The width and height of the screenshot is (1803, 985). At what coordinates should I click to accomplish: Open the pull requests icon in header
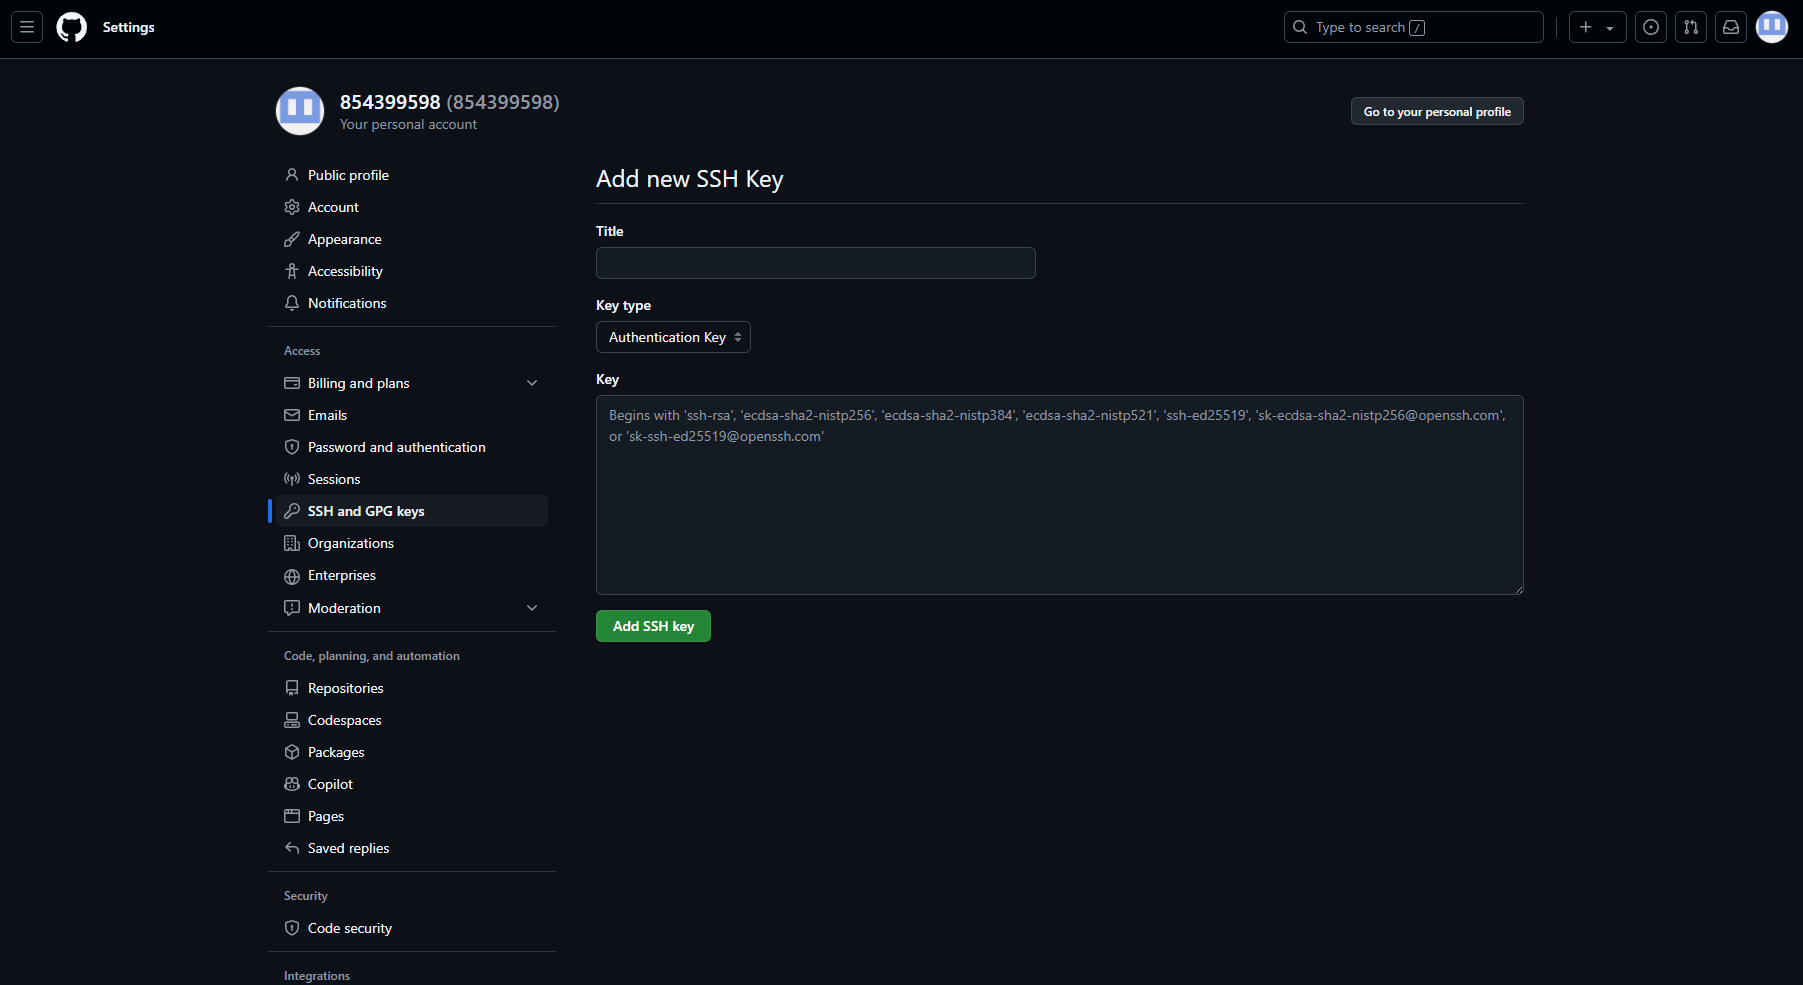pos(1691,27)
